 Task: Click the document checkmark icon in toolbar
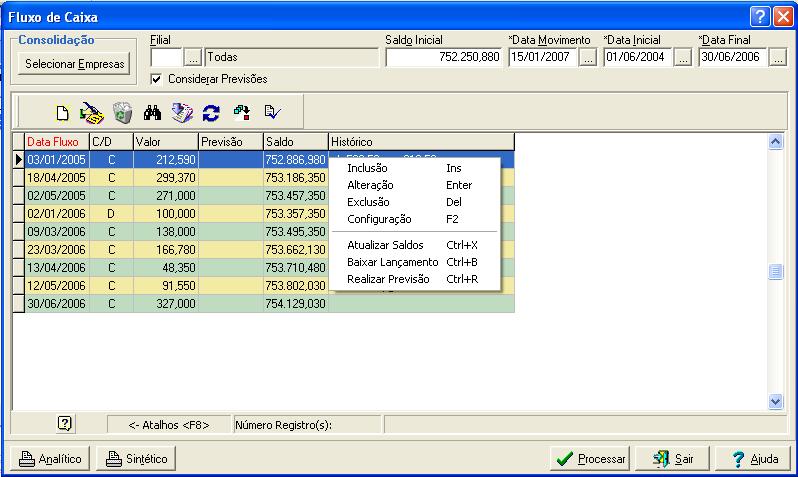click(x=272, y=111)
